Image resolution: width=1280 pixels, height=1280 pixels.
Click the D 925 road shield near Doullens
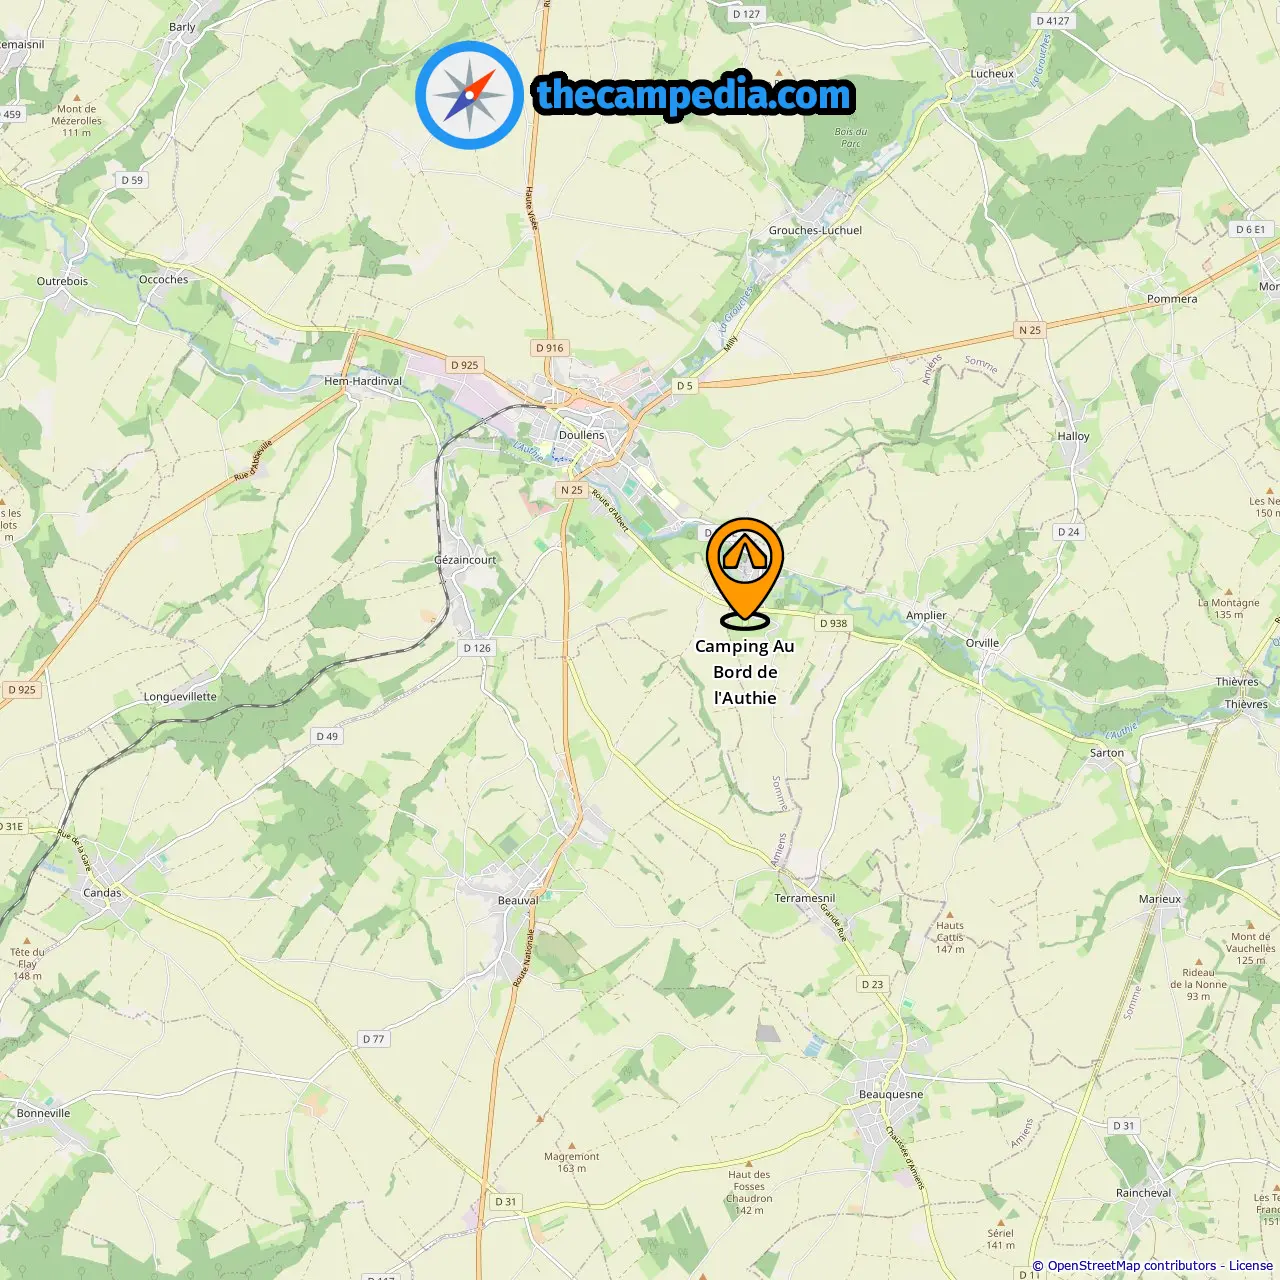(x=464, y=365)
